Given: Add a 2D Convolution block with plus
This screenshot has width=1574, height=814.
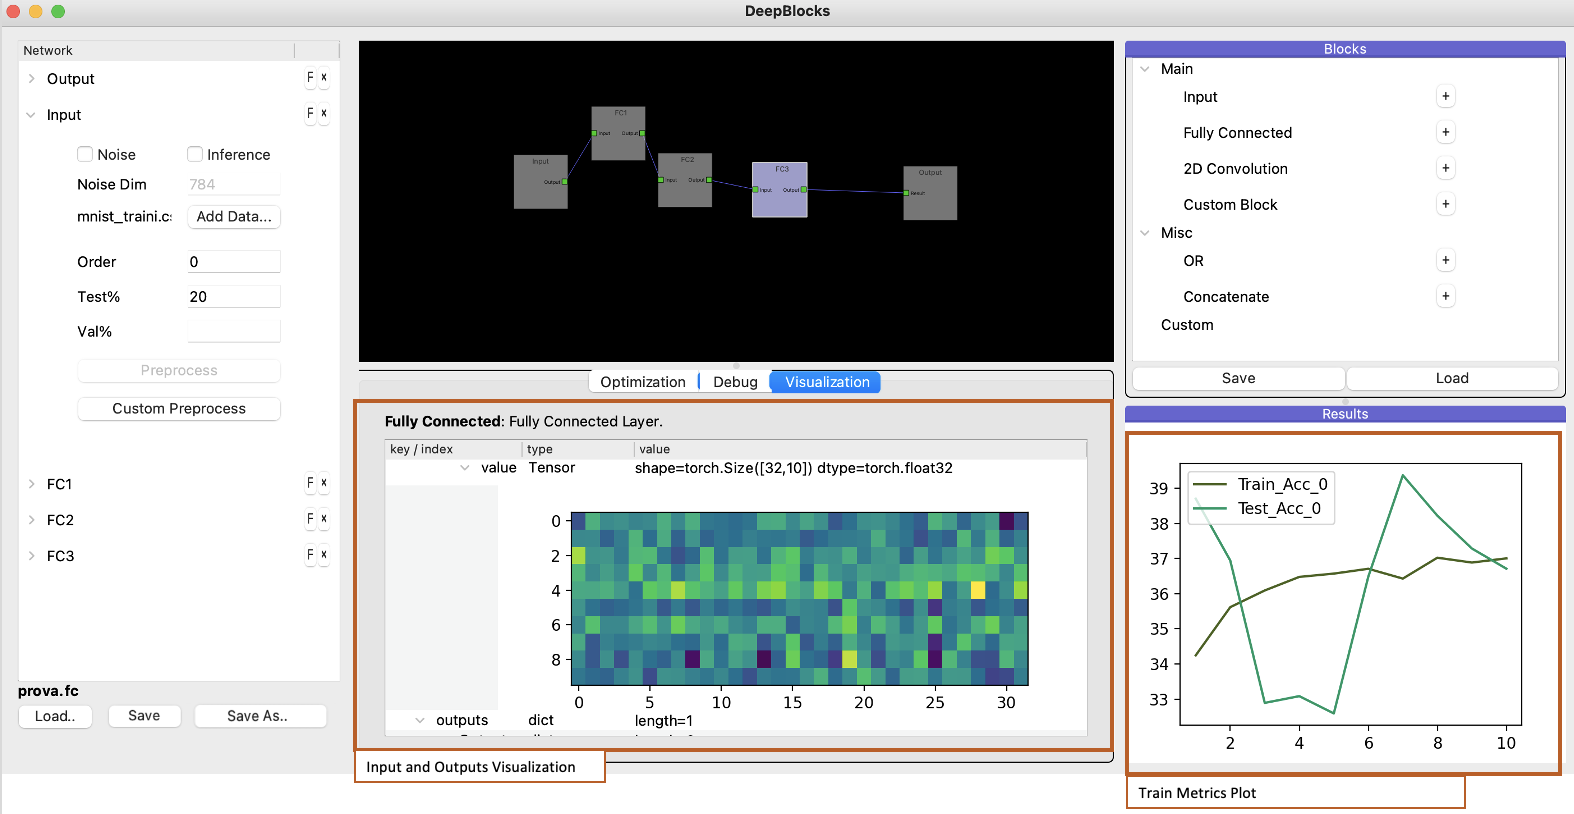Looking at the screenshot, I should (1445, 168).
